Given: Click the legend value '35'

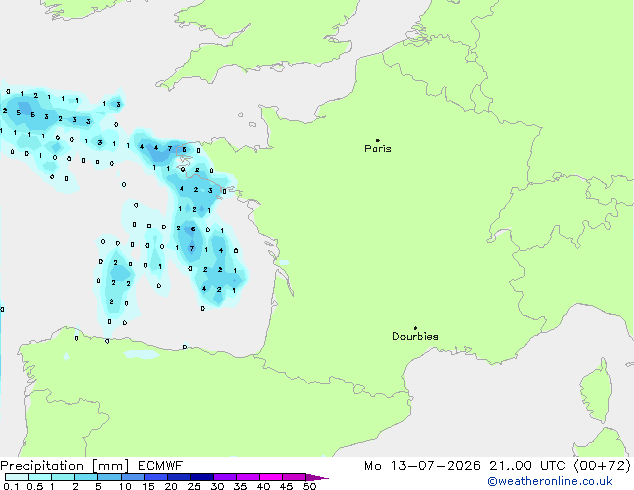Looking at the screenshot, I should click(x=240, y=486).
